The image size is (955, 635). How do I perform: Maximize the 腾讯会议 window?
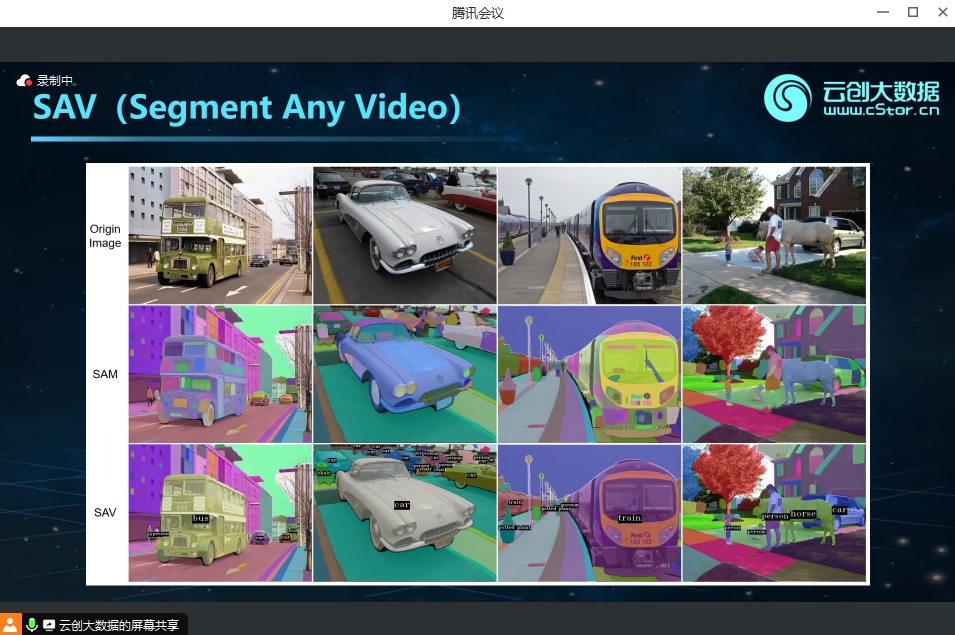[x=912, y=12]
